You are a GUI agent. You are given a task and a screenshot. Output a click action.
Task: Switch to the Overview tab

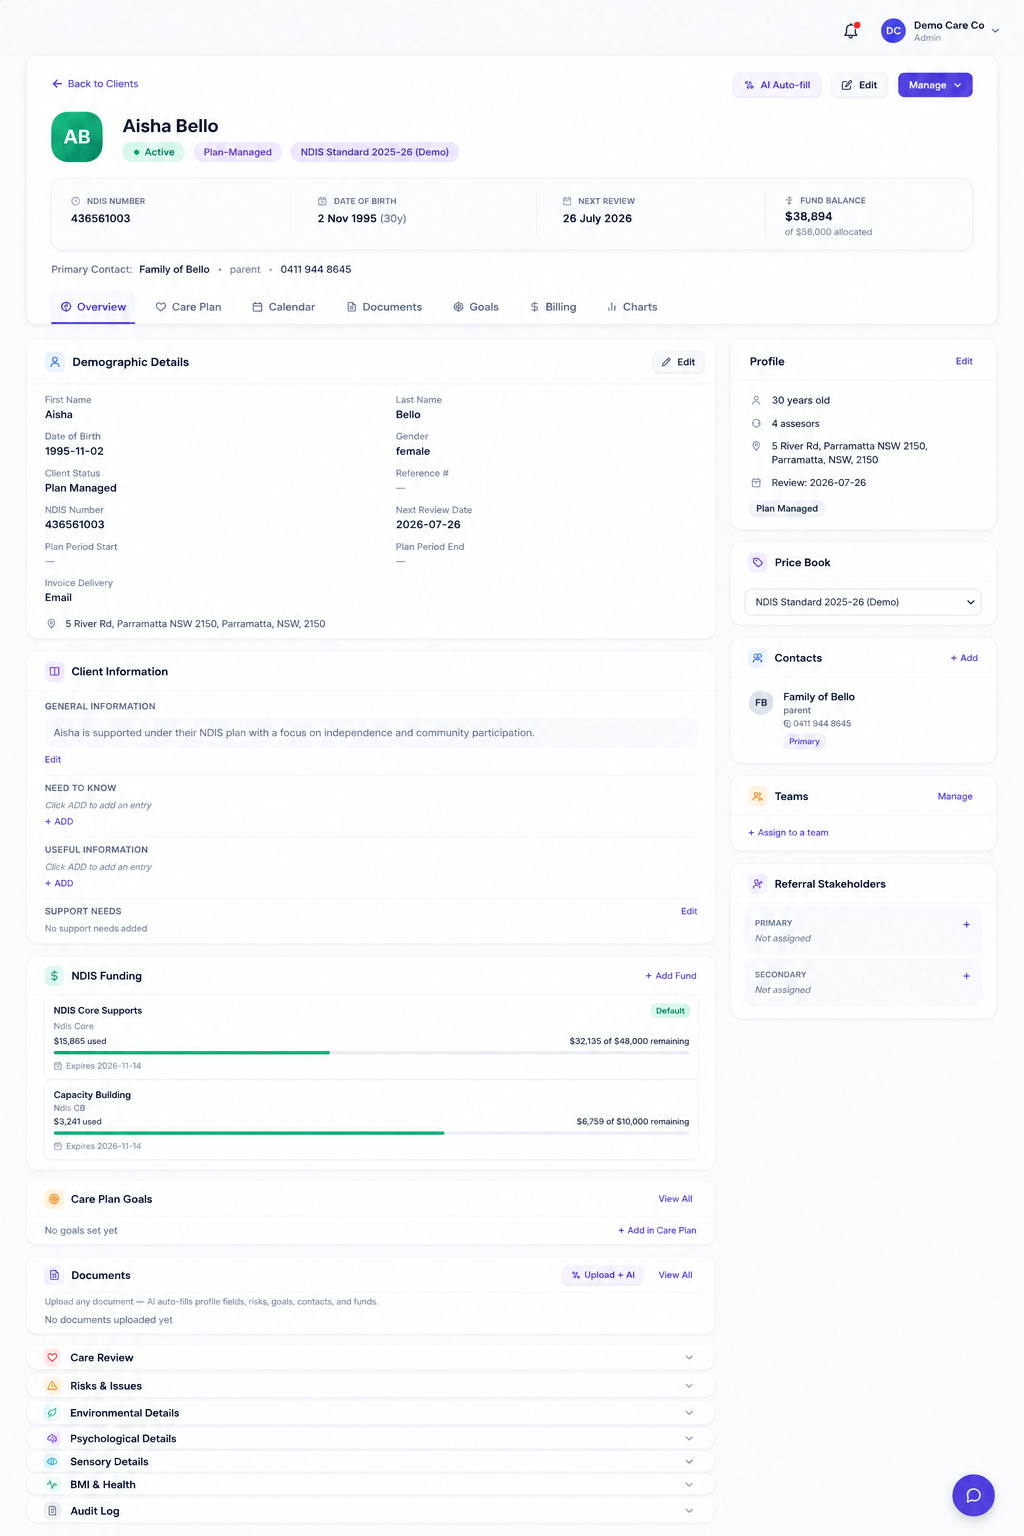[93, 307]
